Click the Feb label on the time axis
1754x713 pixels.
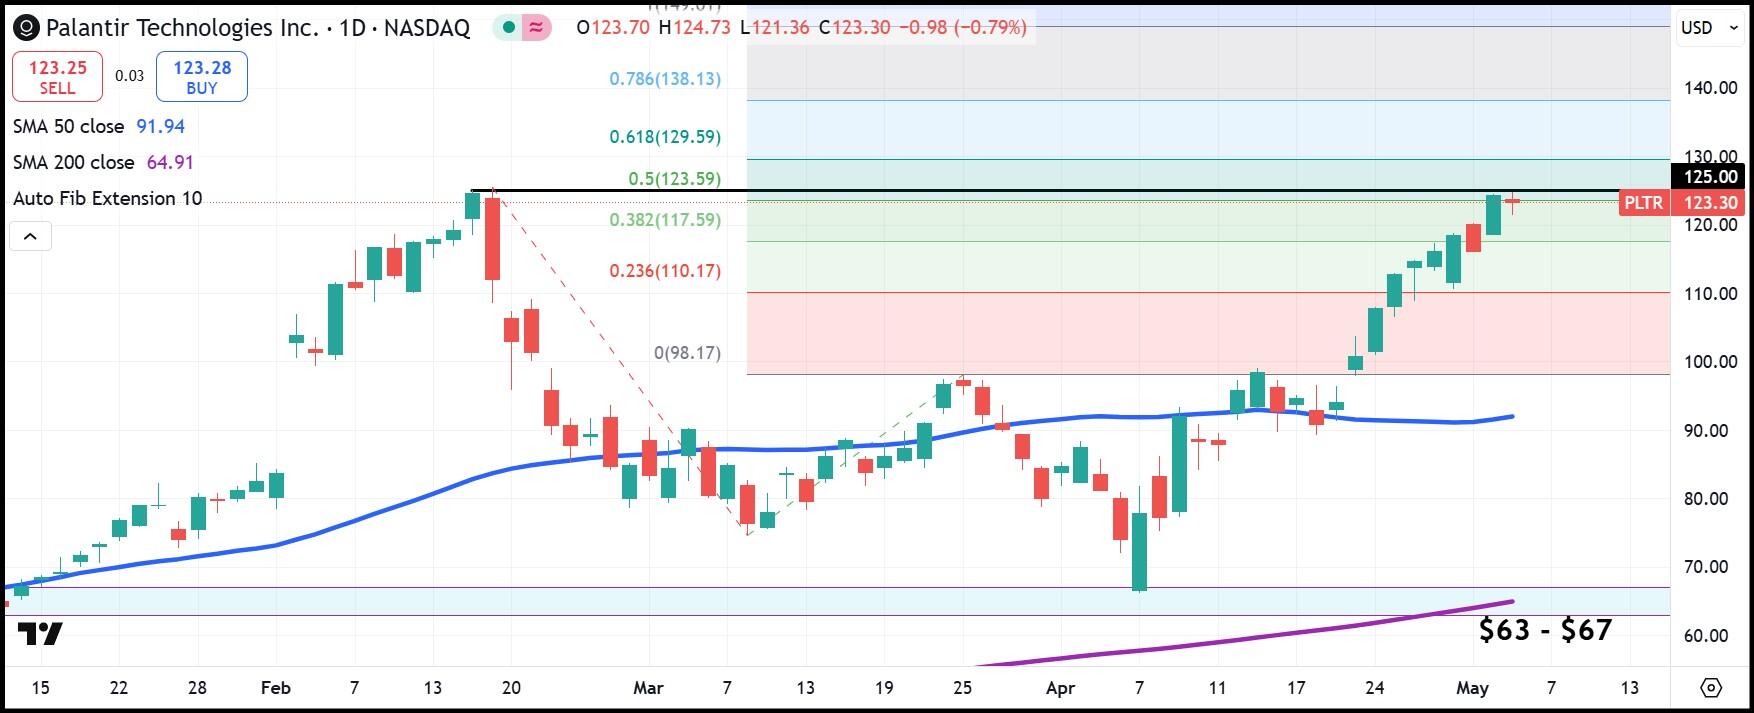click(x=275, y=688)
